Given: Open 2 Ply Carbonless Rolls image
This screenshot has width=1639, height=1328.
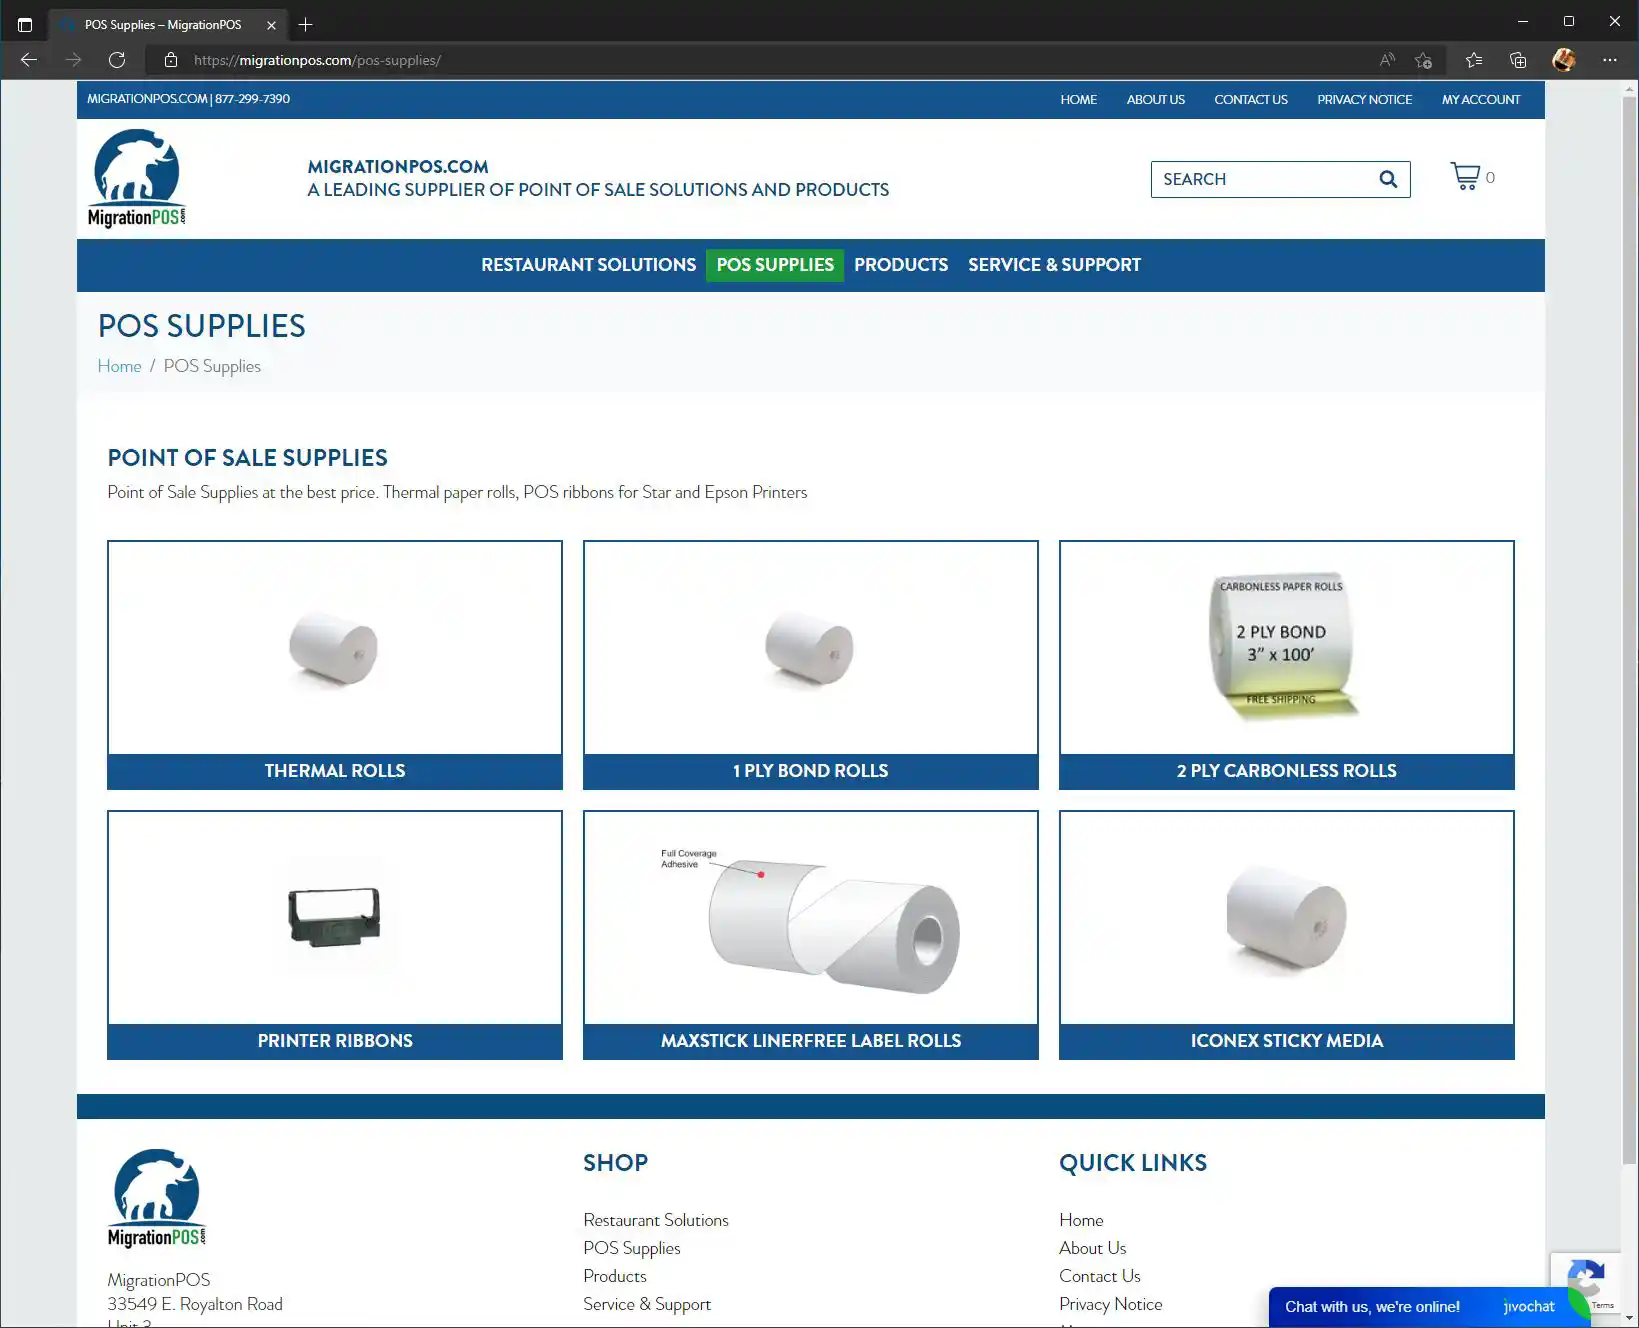Looking at the screenshot, I should coord(1287,648).
